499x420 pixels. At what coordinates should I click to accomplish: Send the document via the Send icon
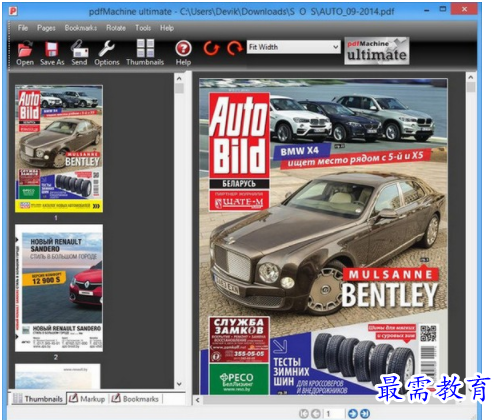pyautogui.click(x=79, y=53)
